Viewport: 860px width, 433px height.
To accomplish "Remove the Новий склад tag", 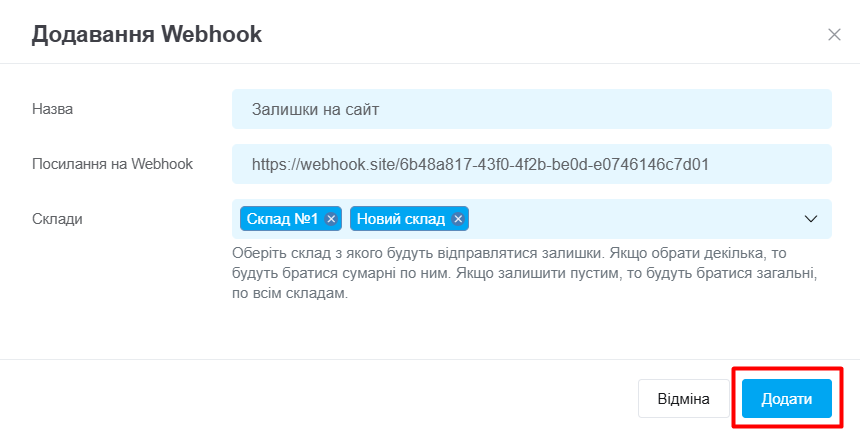I will [458, 219].
